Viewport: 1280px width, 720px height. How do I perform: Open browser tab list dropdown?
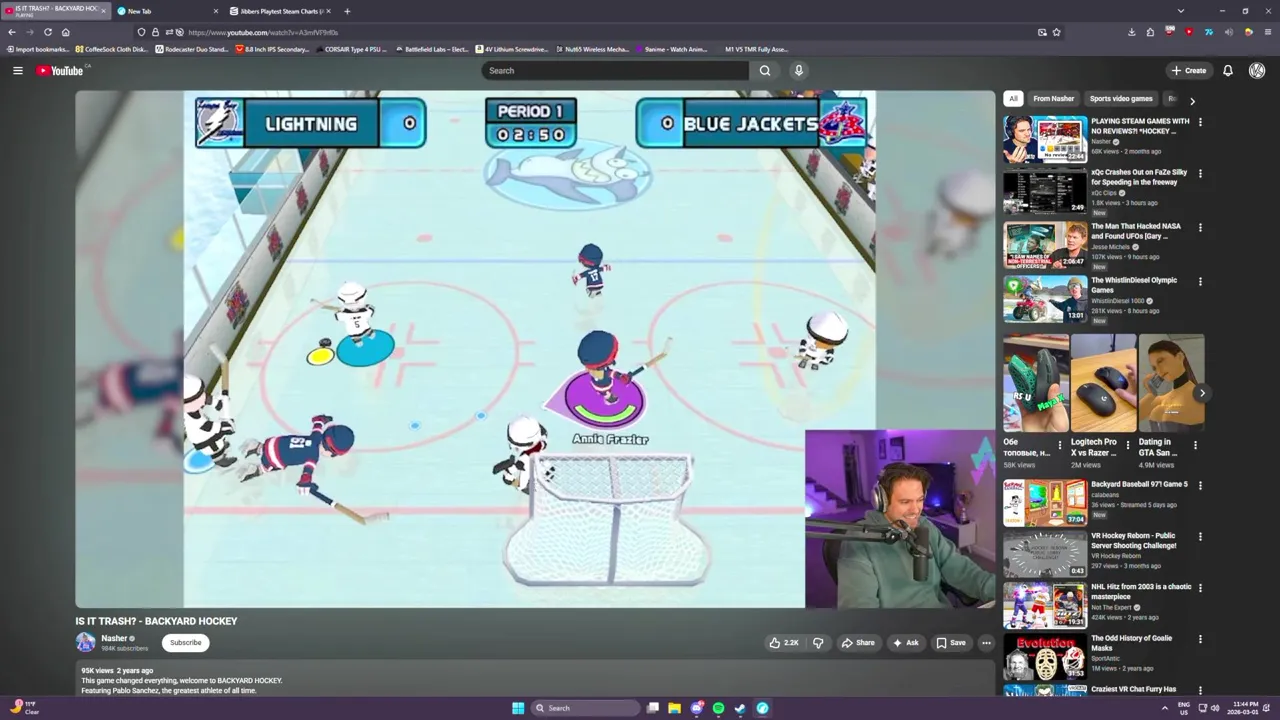coord(1181,11)
